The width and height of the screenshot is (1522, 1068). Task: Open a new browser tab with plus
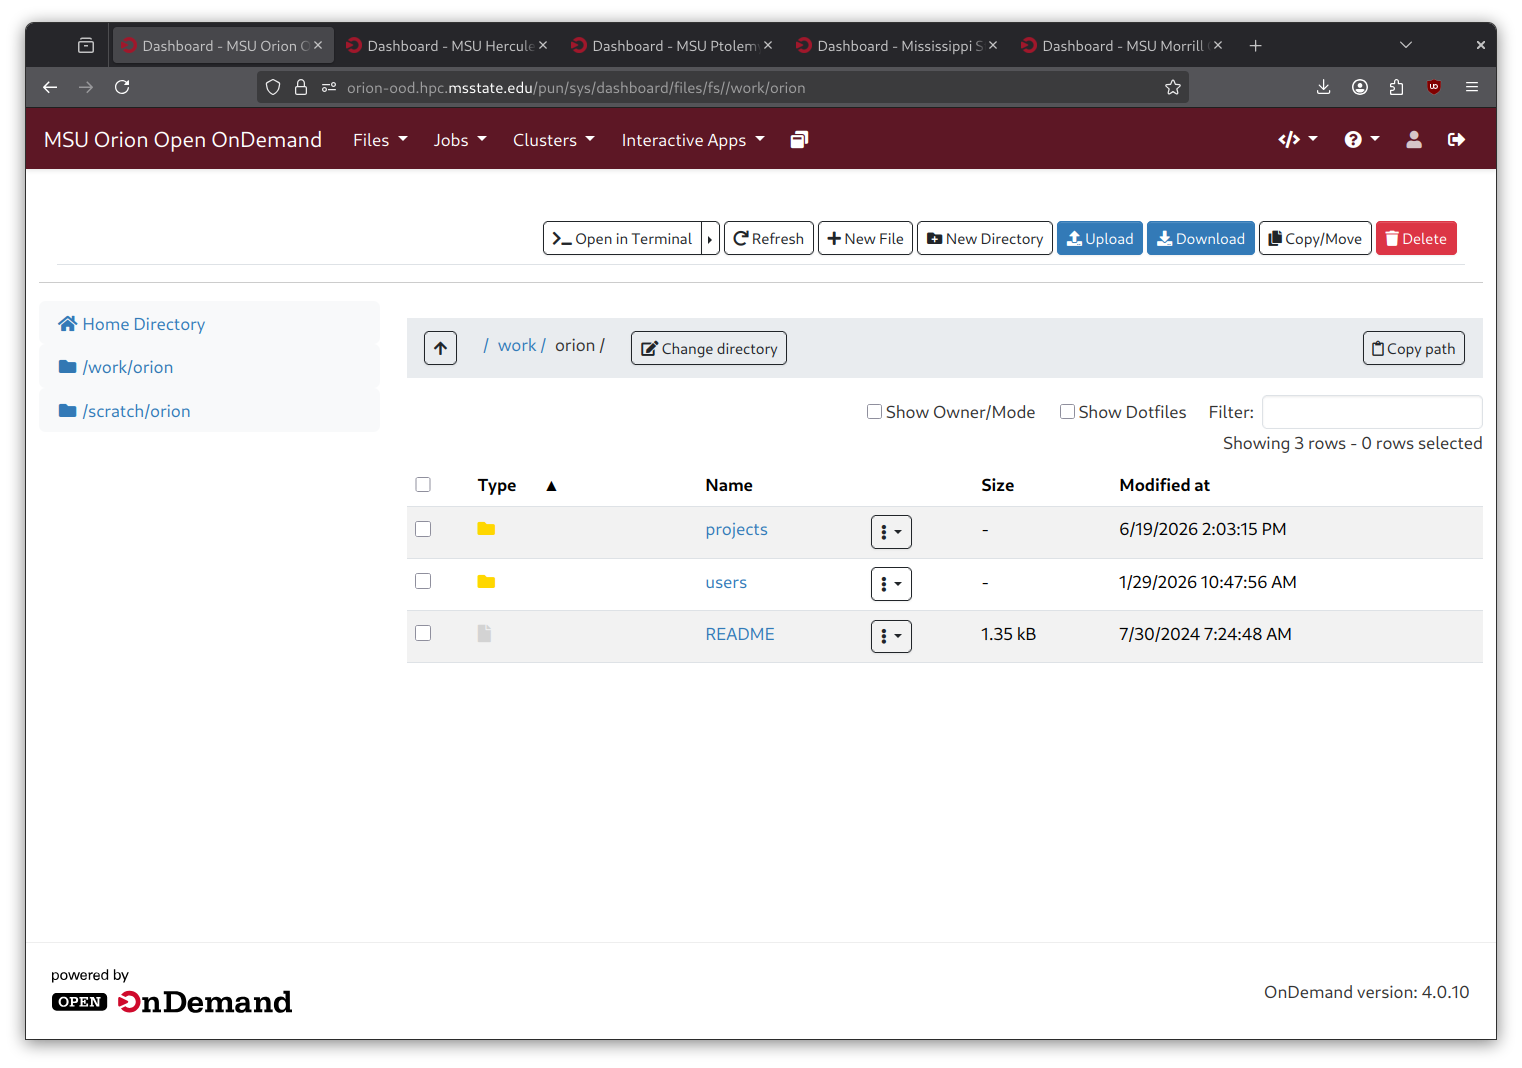pos(1256,46)
